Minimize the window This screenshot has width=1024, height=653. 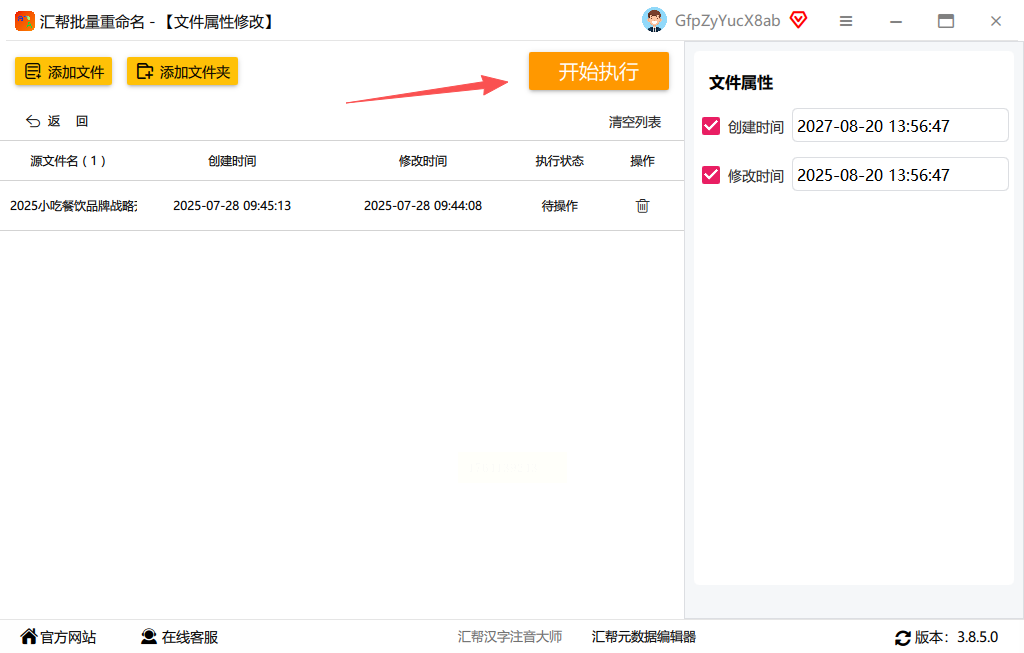pyautogui.click(x=896, y=22)
